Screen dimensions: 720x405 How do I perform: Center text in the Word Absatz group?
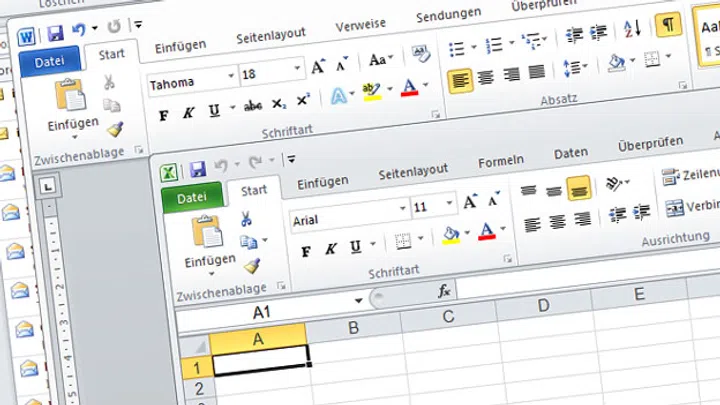tap(485, 78)
